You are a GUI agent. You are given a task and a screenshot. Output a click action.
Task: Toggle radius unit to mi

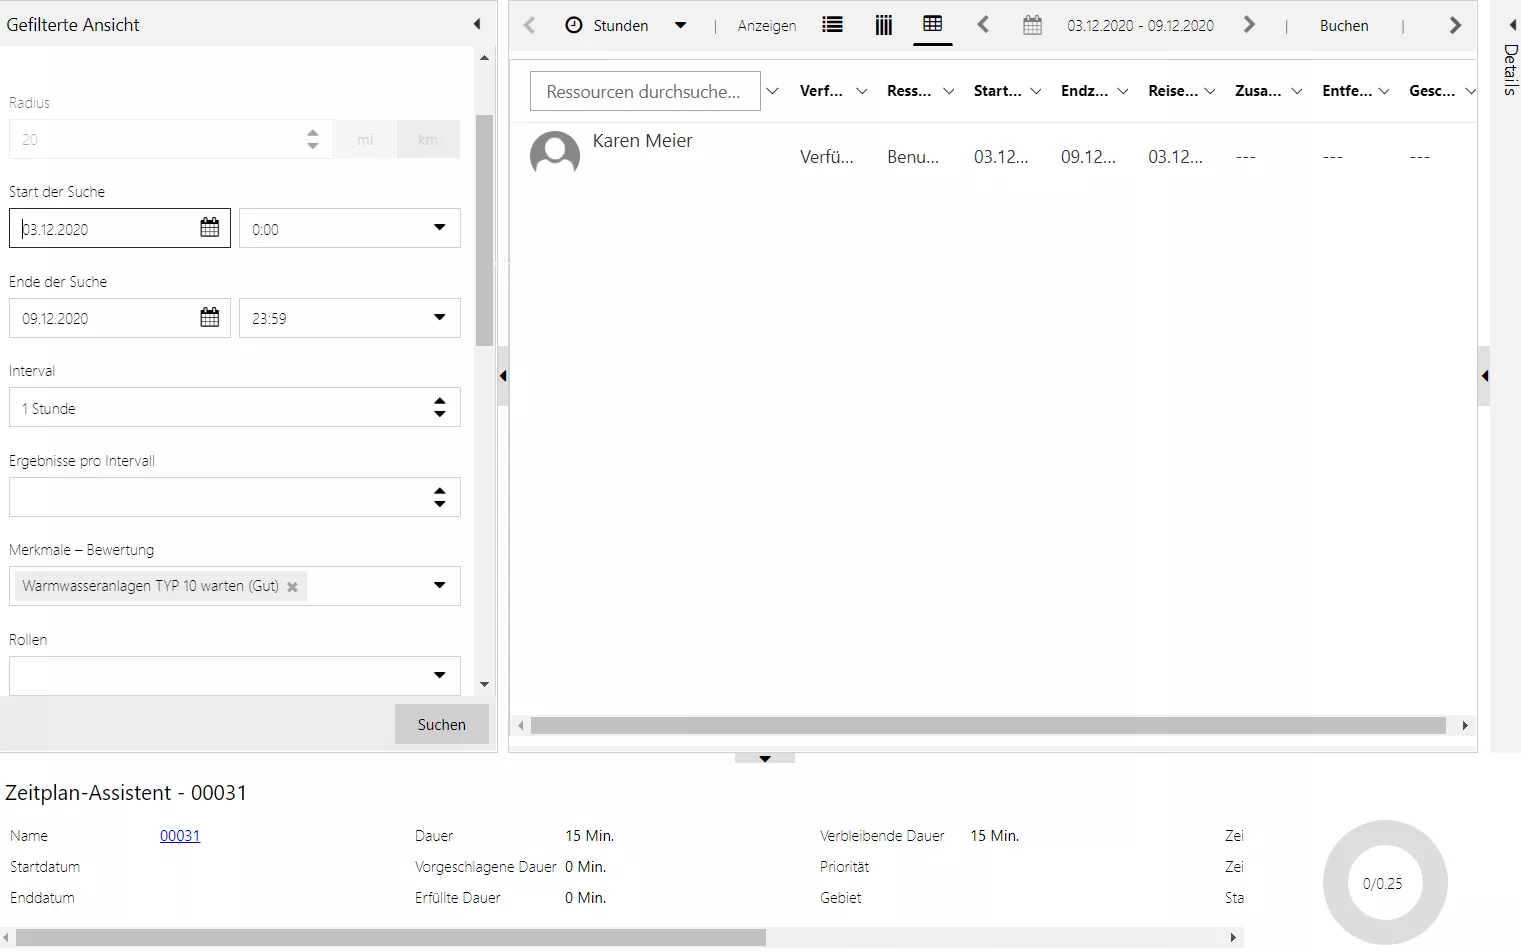(x=365, y=140)
